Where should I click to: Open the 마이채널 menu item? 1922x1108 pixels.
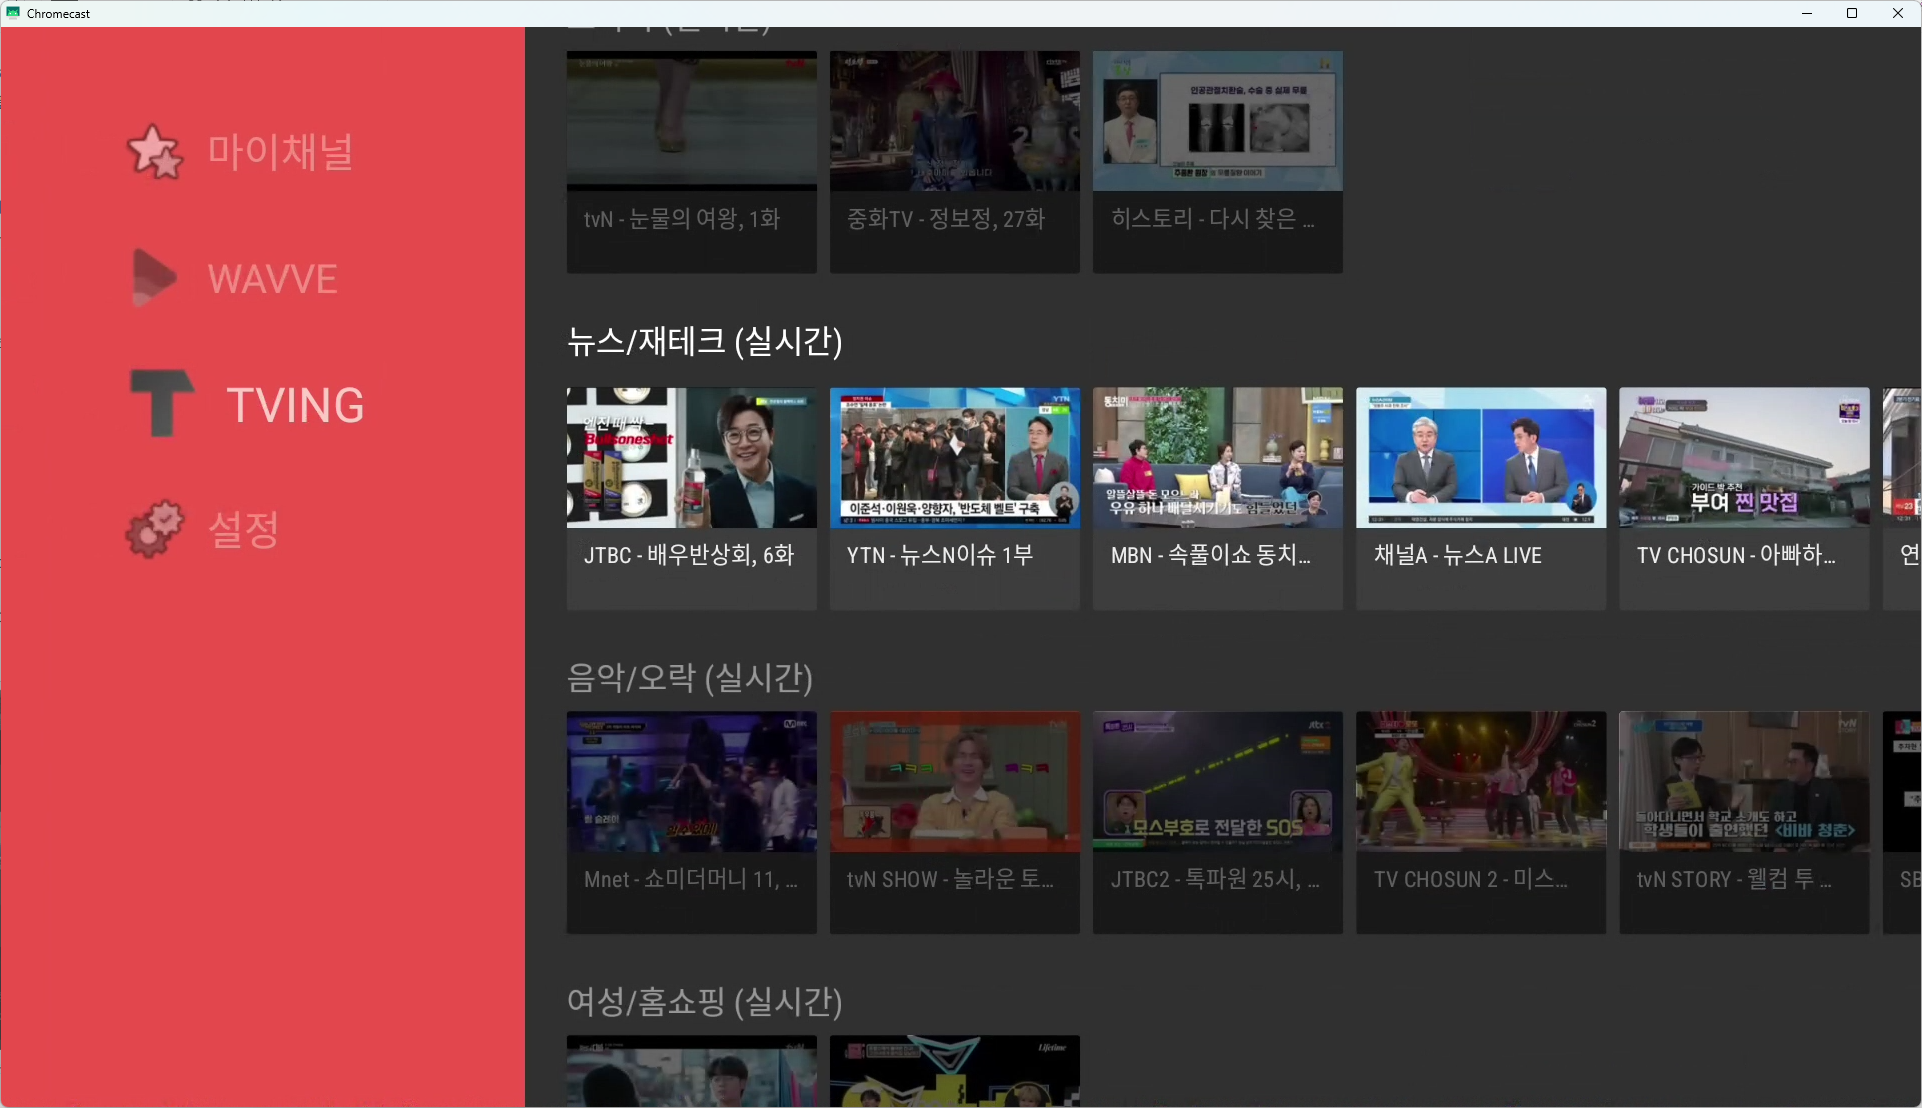pos(280,152)
